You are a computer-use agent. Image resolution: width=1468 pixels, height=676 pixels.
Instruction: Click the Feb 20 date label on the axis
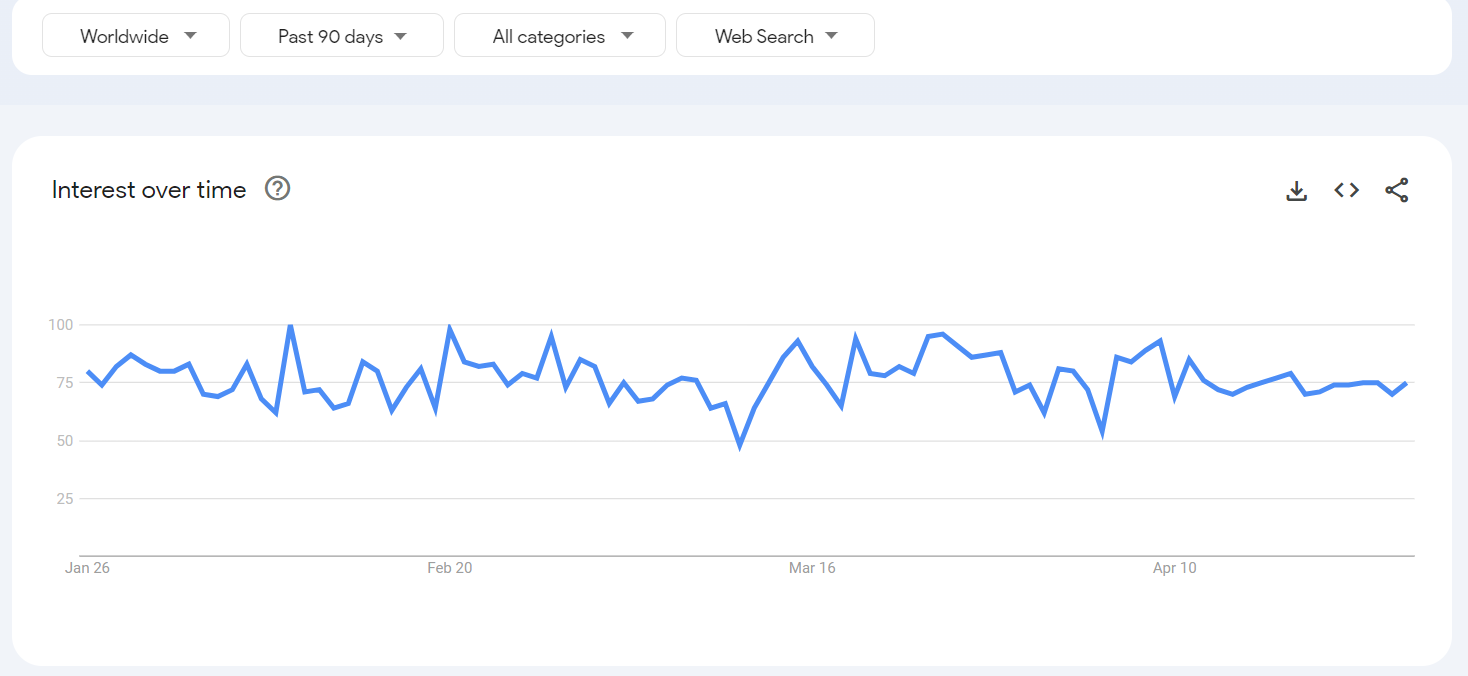(x=450, y=568)
